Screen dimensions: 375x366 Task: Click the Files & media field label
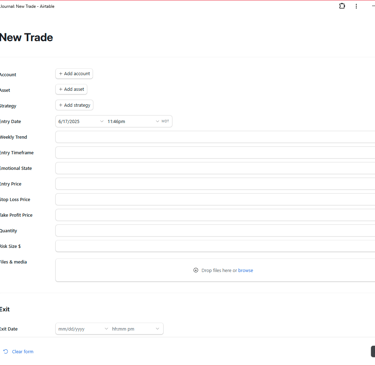(13, 262)
